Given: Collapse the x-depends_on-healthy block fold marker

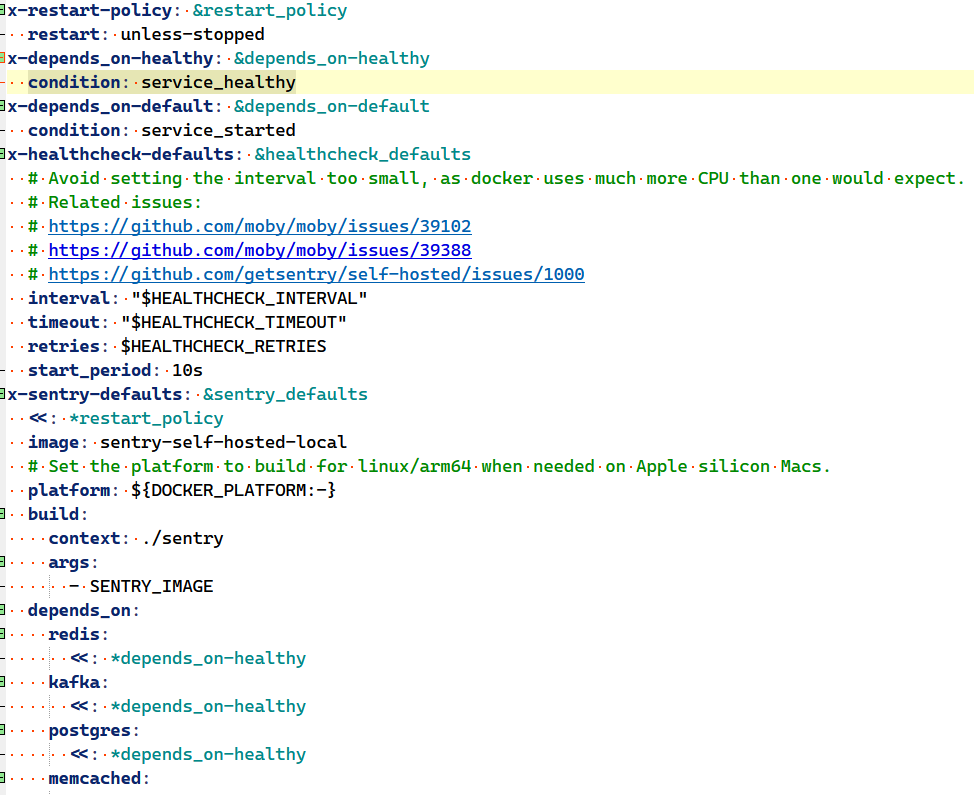Looking at the screenshot, I should [3, 59].
